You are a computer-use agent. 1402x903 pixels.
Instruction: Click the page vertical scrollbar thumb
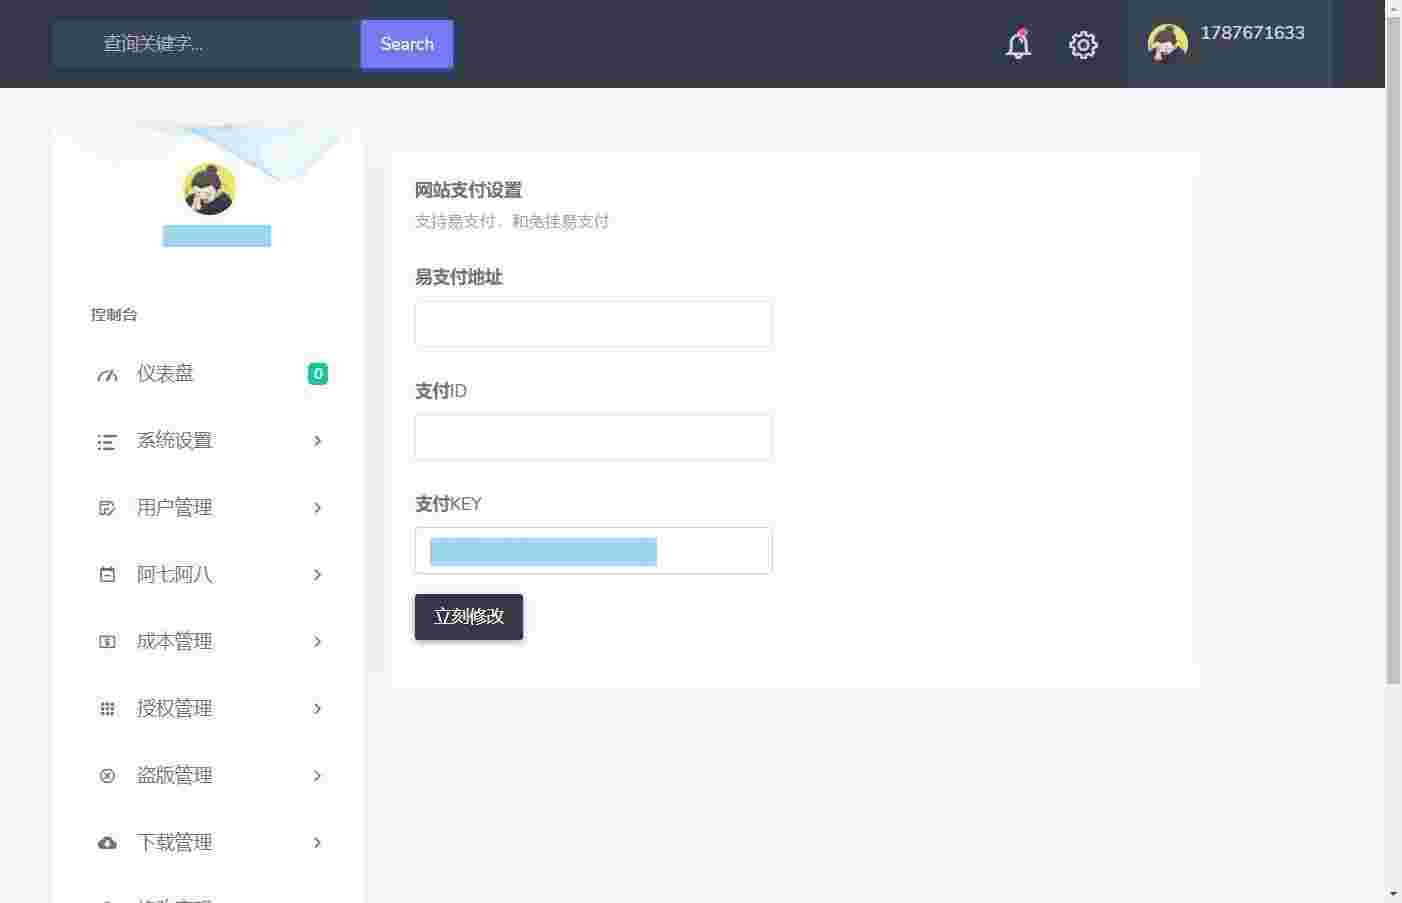tap(1393, 351)
